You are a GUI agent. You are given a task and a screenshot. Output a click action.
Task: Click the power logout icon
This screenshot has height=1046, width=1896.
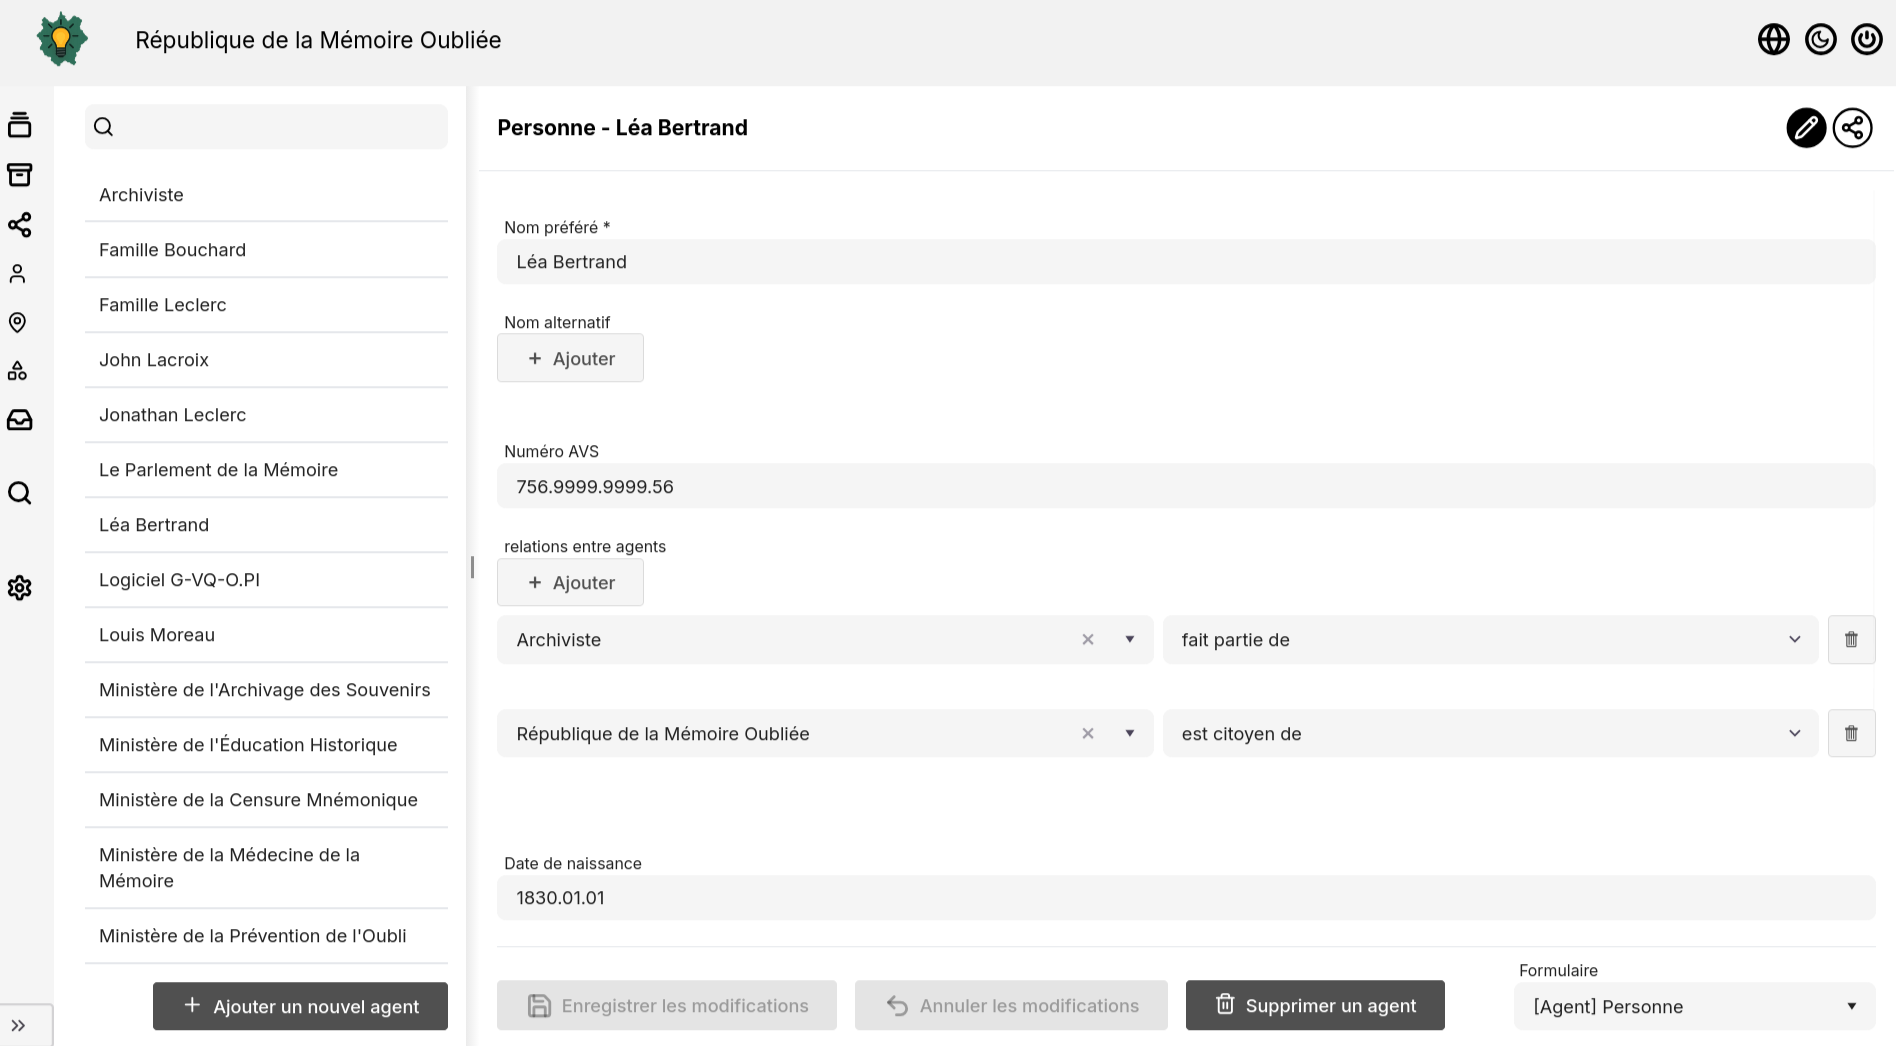tap(1866, 40)
